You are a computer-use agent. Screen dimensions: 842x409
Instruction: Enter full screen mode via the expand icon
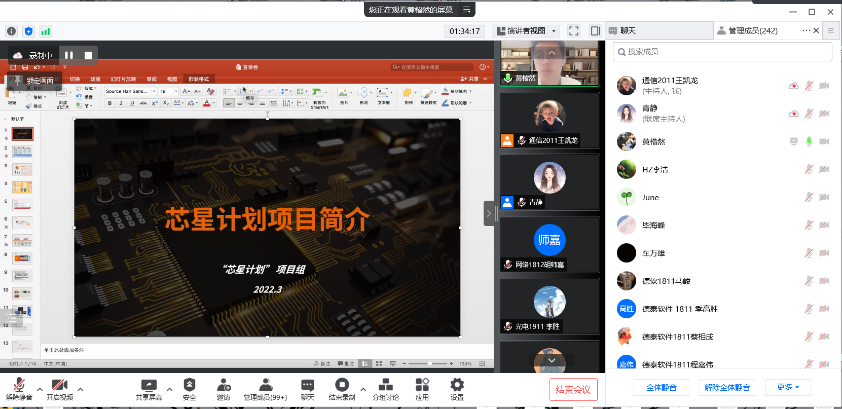575,31
